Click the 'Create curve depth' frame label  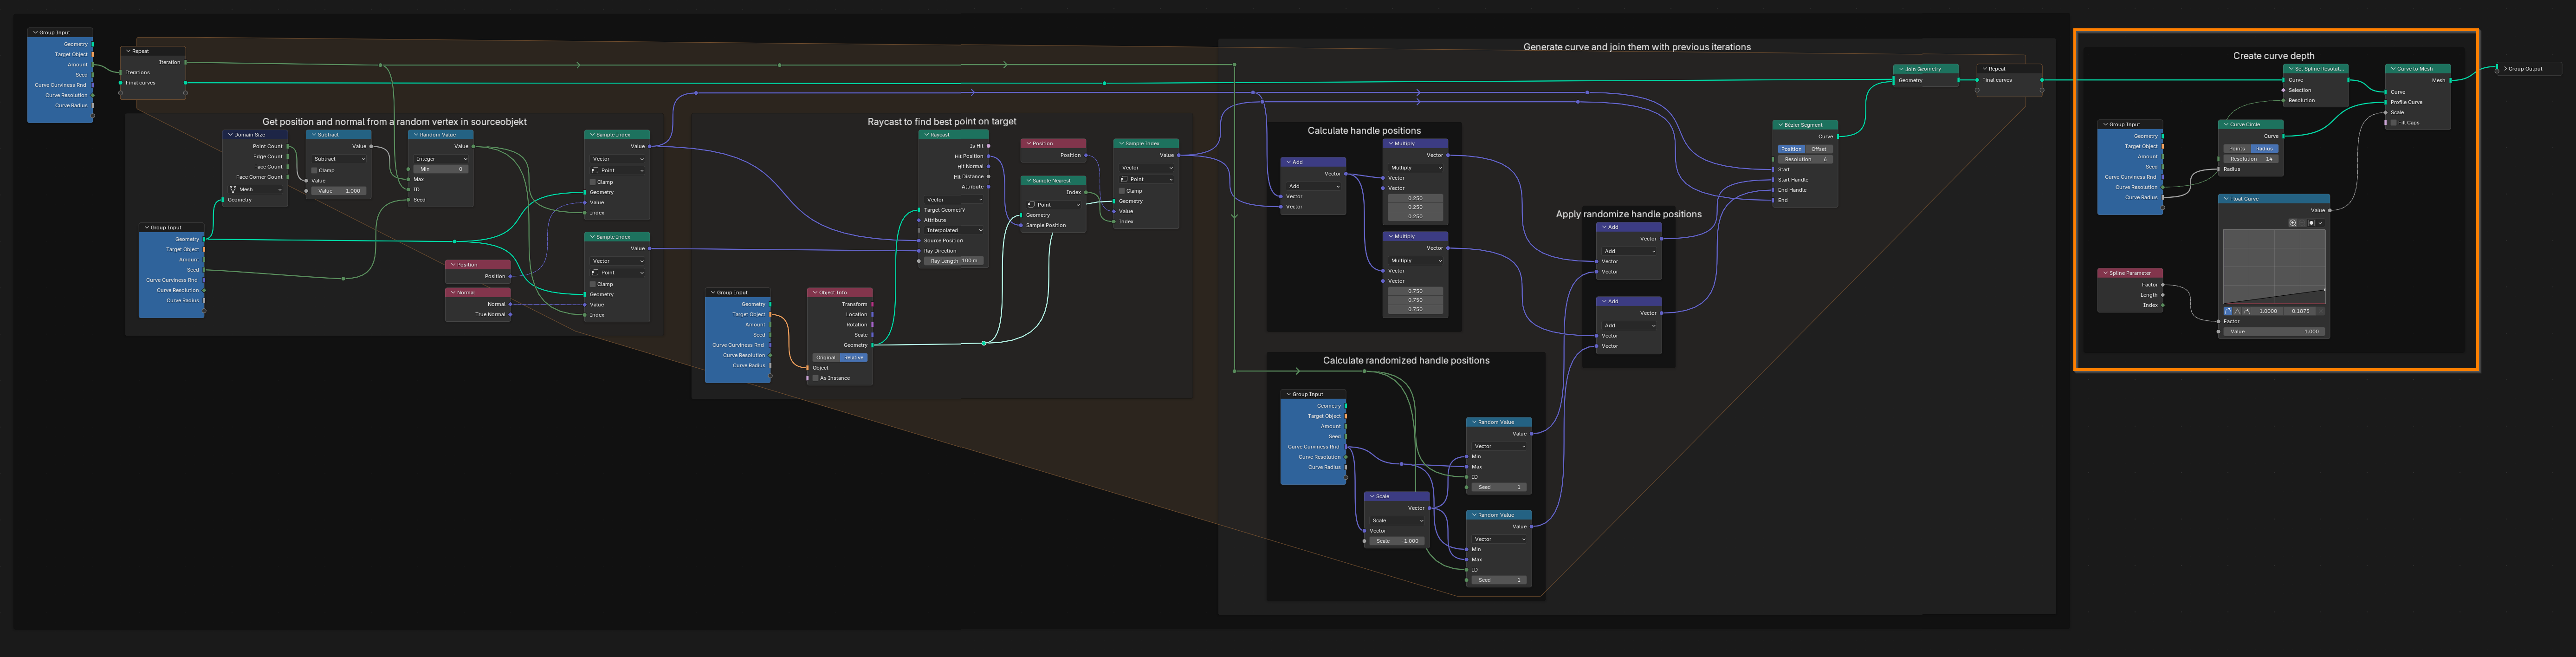tap(2273, 56)
